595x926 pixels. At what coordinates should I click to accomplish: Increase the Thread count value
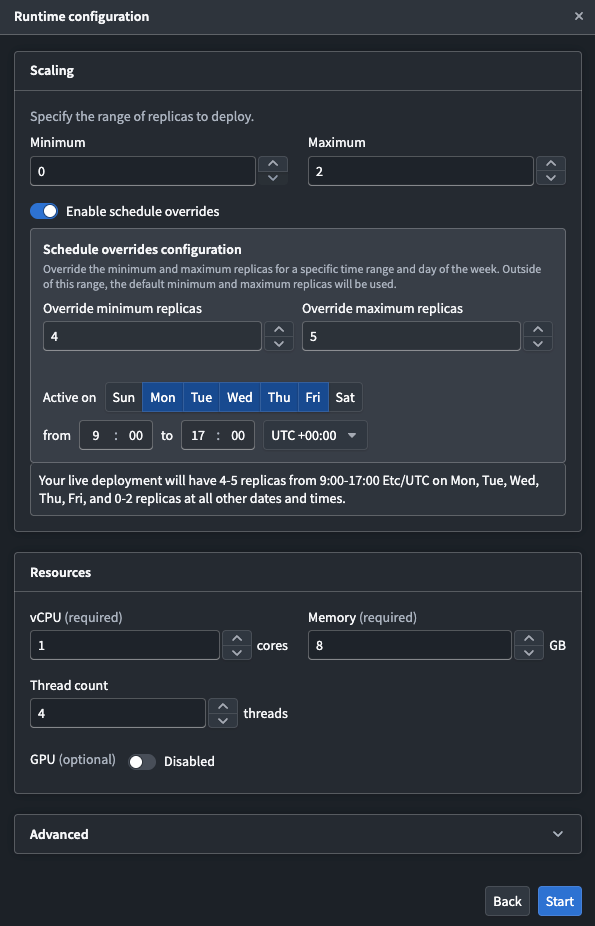[x=223, y=706]
